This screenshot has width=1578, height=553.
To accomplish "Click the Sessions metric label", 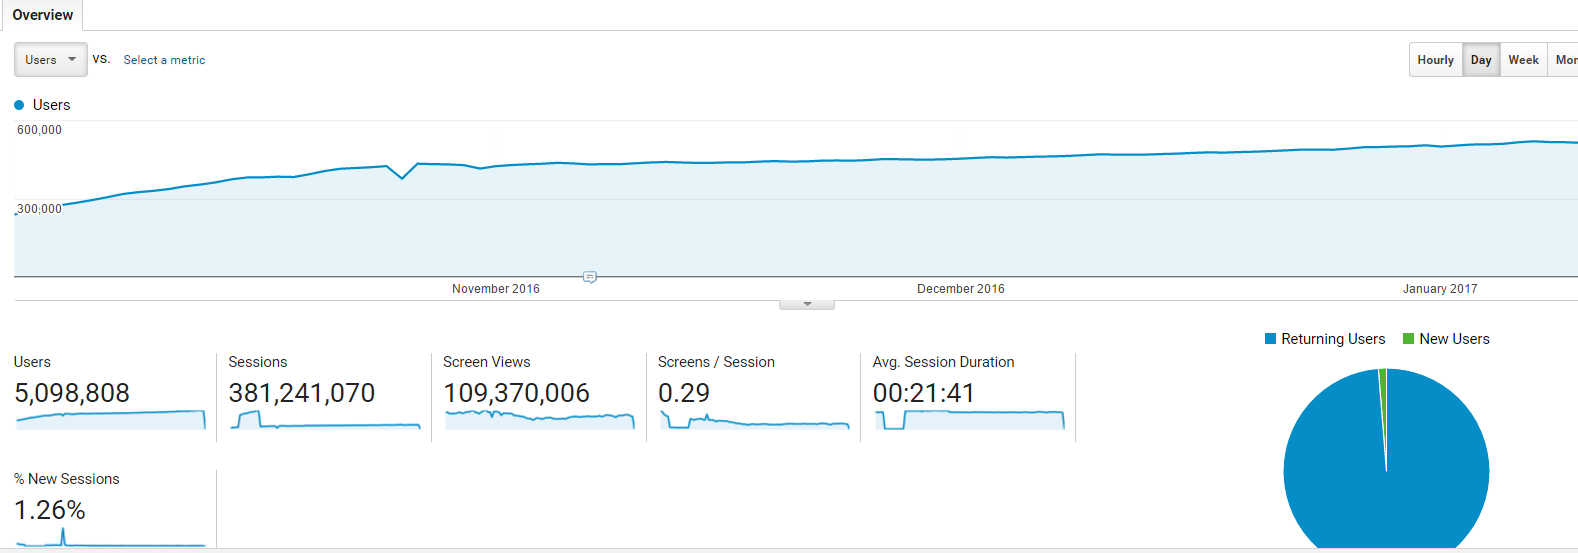I will click(258, 362).
